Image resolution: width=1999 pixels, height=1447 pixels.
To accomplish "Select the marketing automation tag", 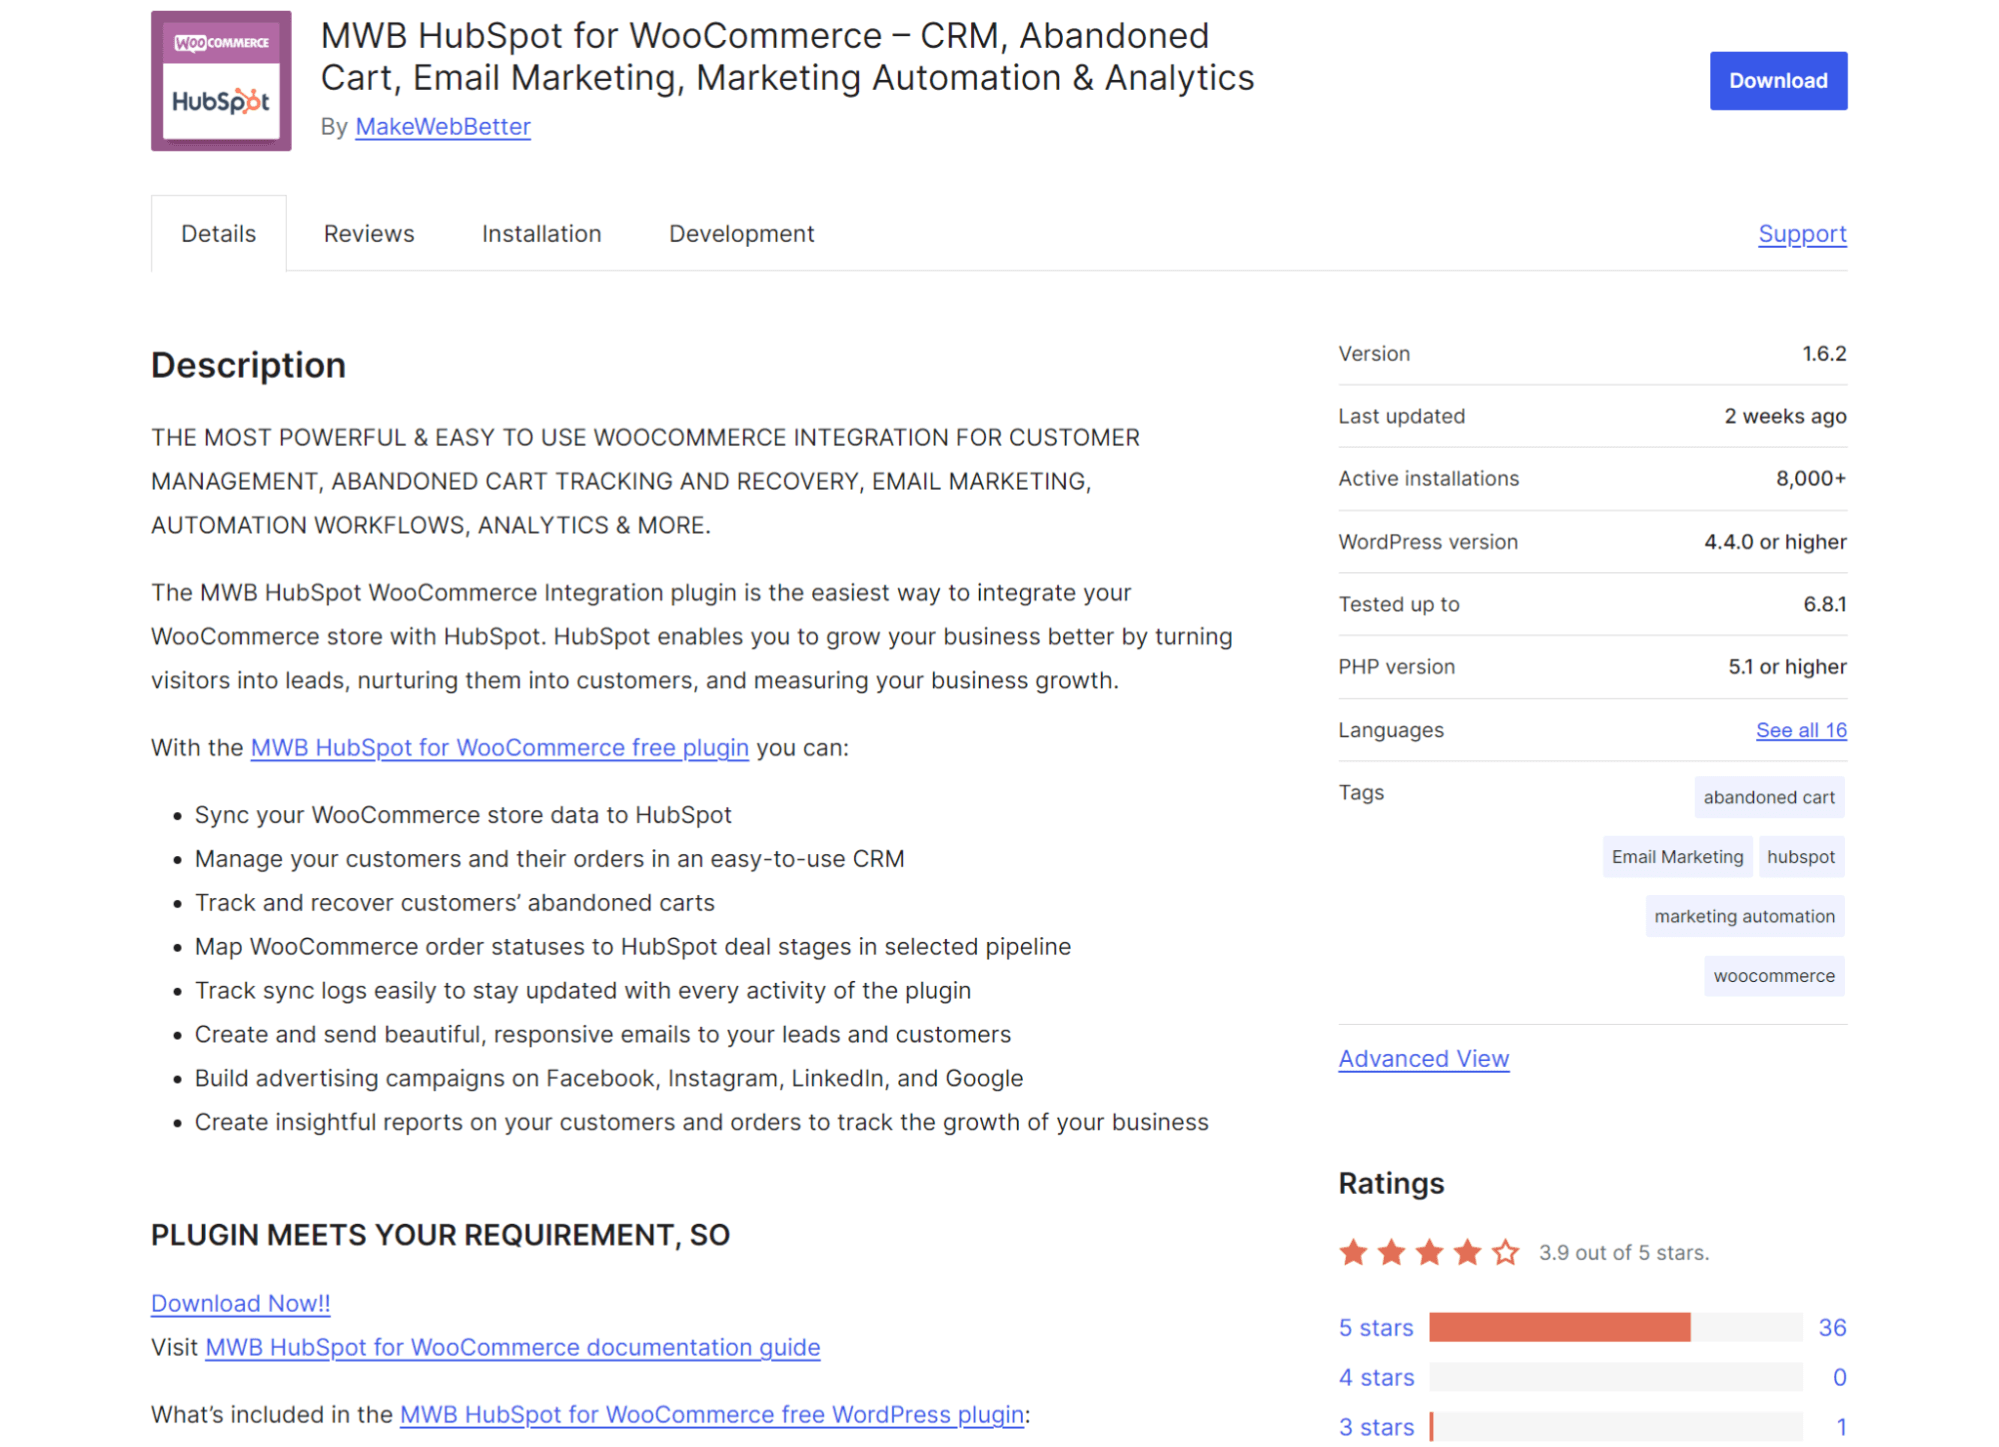I will pos(1744,916).
